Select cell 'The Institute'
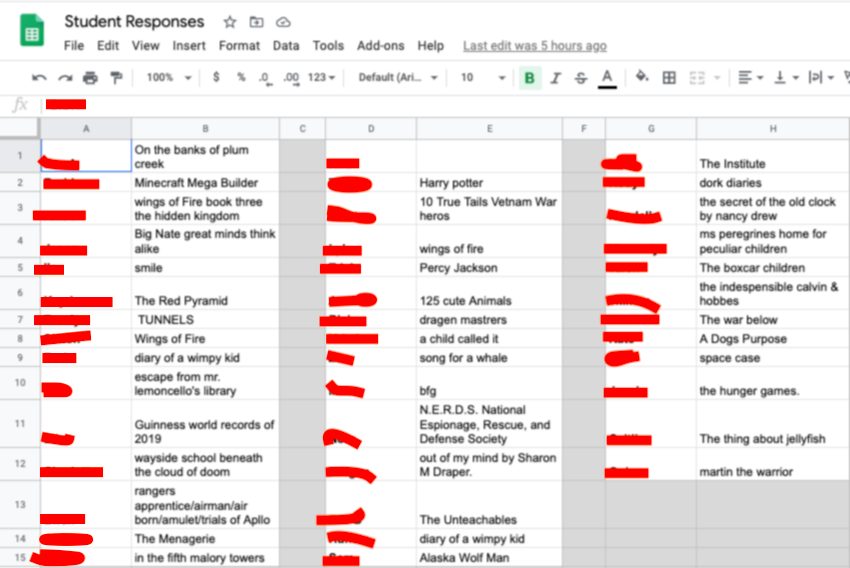850x568 pixels. pos(772,156)
